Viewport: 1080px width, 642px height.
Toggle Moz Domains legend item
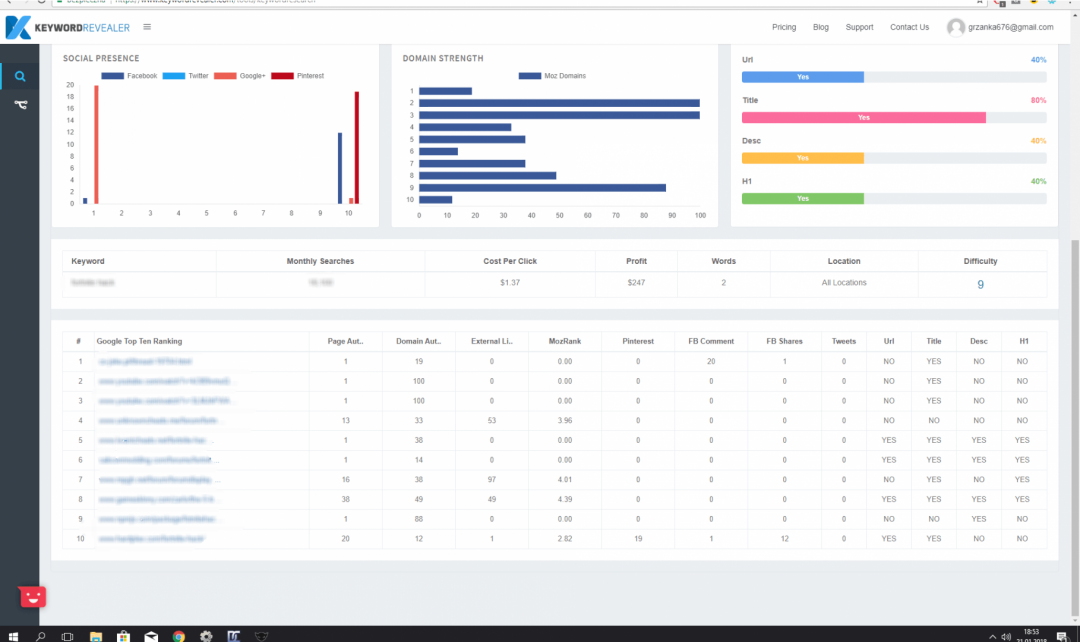pos(553,76)
